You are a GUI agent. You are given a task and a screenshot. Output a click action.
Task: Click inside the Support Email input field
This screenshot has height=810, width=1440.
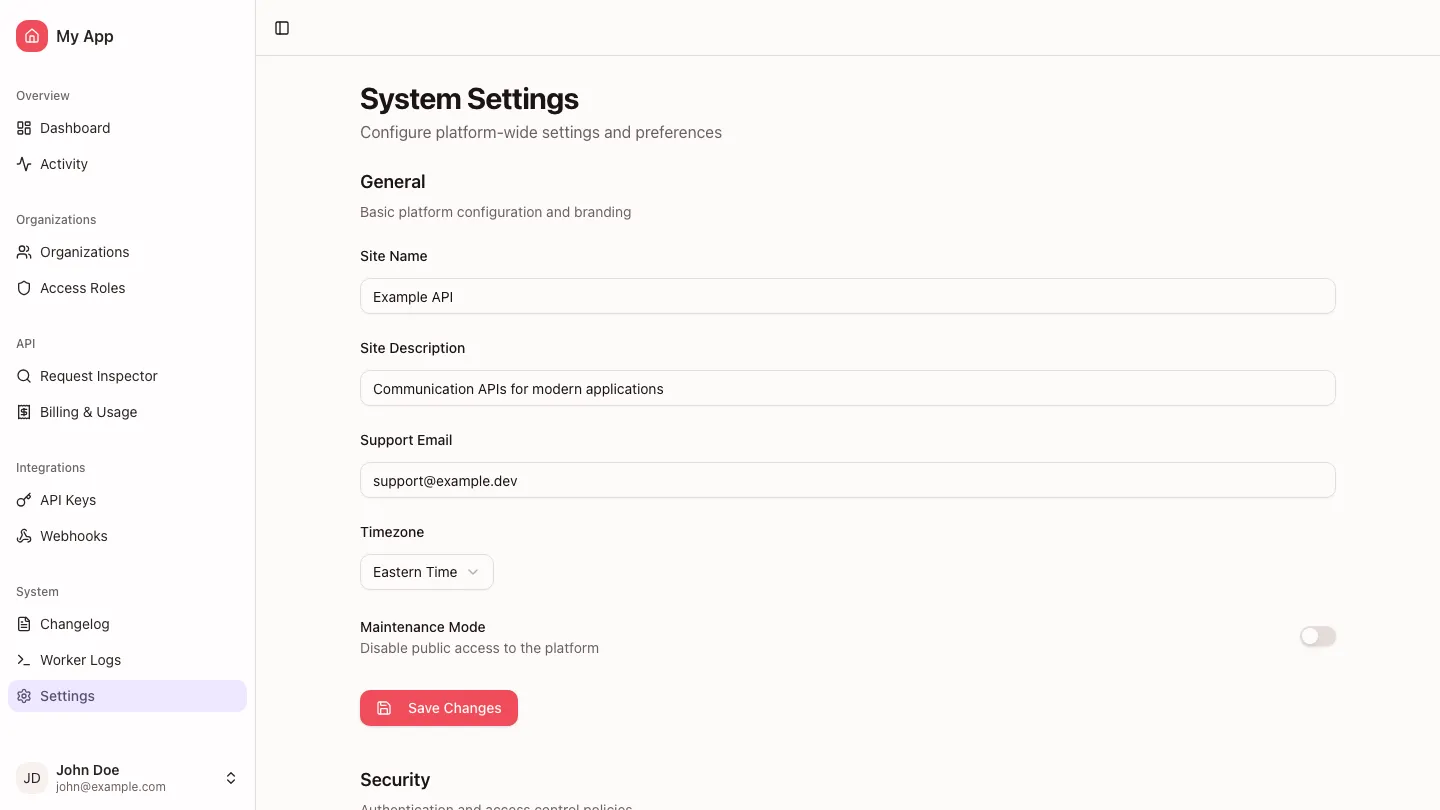[x=847, y=480]
